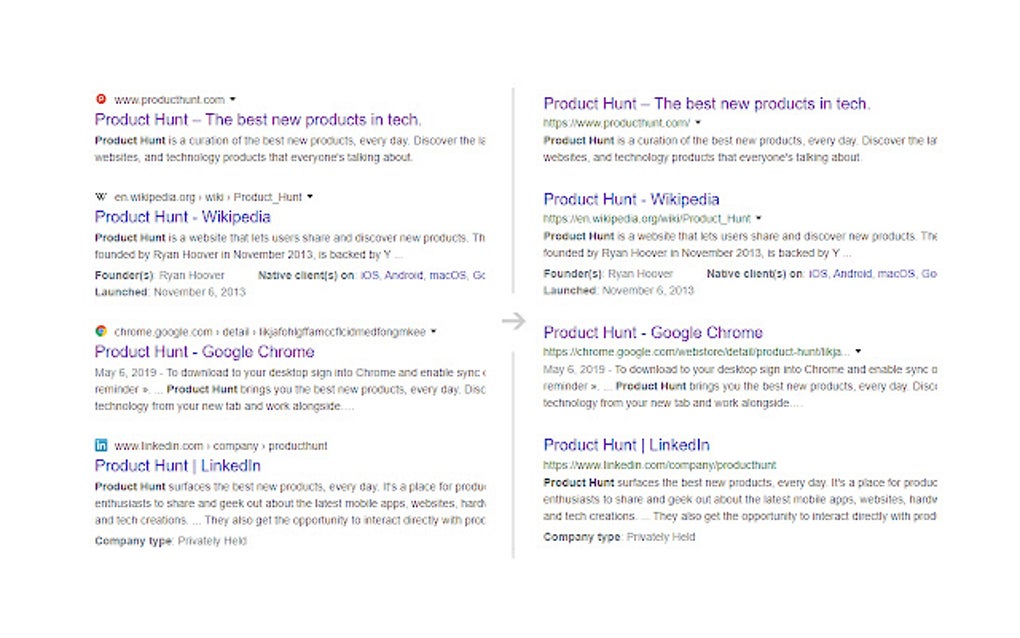Click the Product Hunt favicon
Viewport: 1020px width, 638px height.
tap(100, 100)
